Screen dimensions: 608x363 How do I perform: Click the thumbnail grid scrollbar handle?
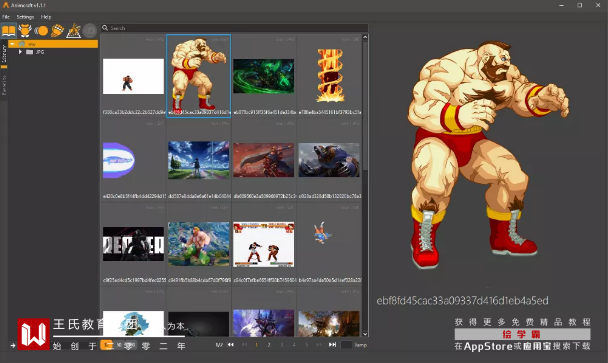click(x=365, y=105)
